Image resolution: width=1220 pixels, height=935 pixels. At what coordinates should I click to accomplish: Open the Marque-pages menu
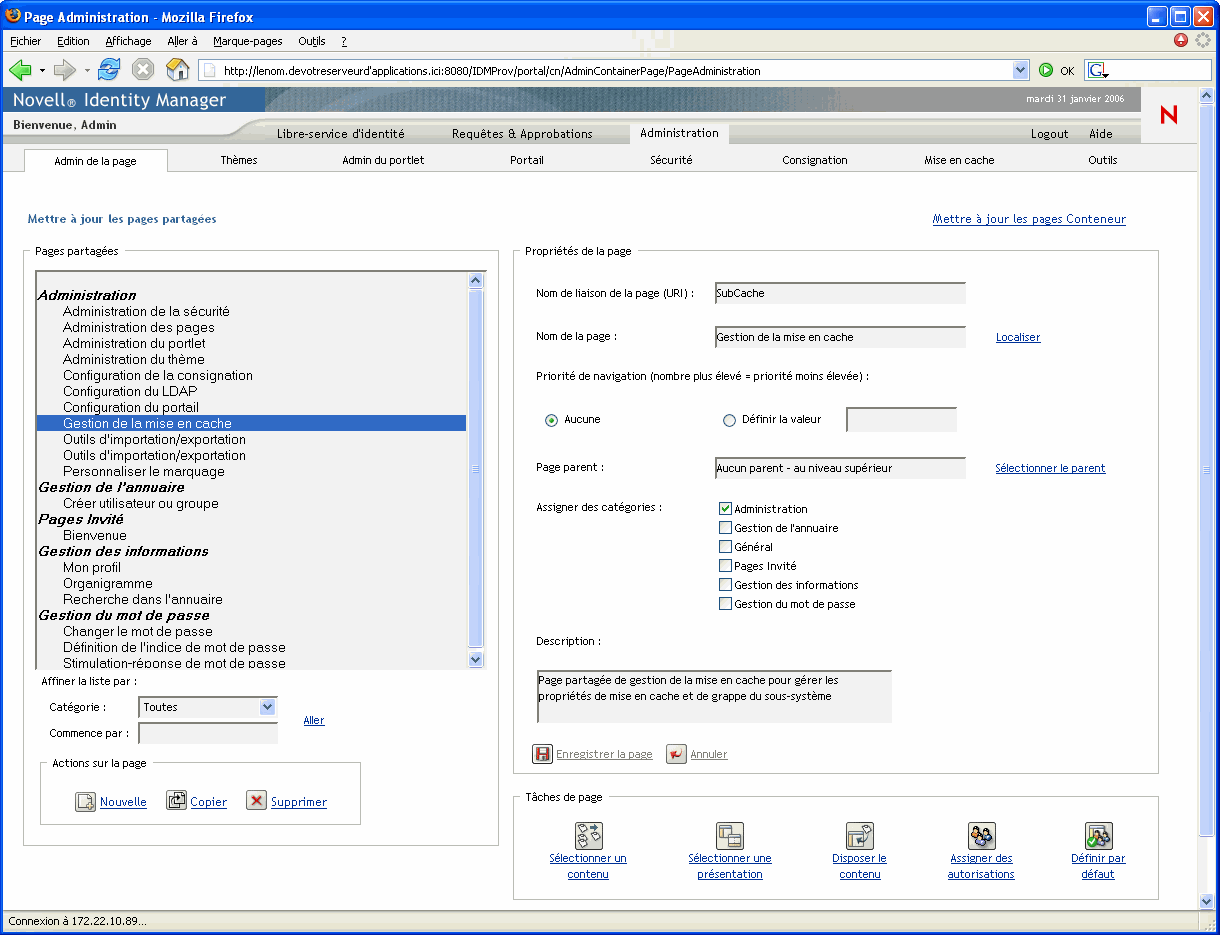tap(248, 41)
